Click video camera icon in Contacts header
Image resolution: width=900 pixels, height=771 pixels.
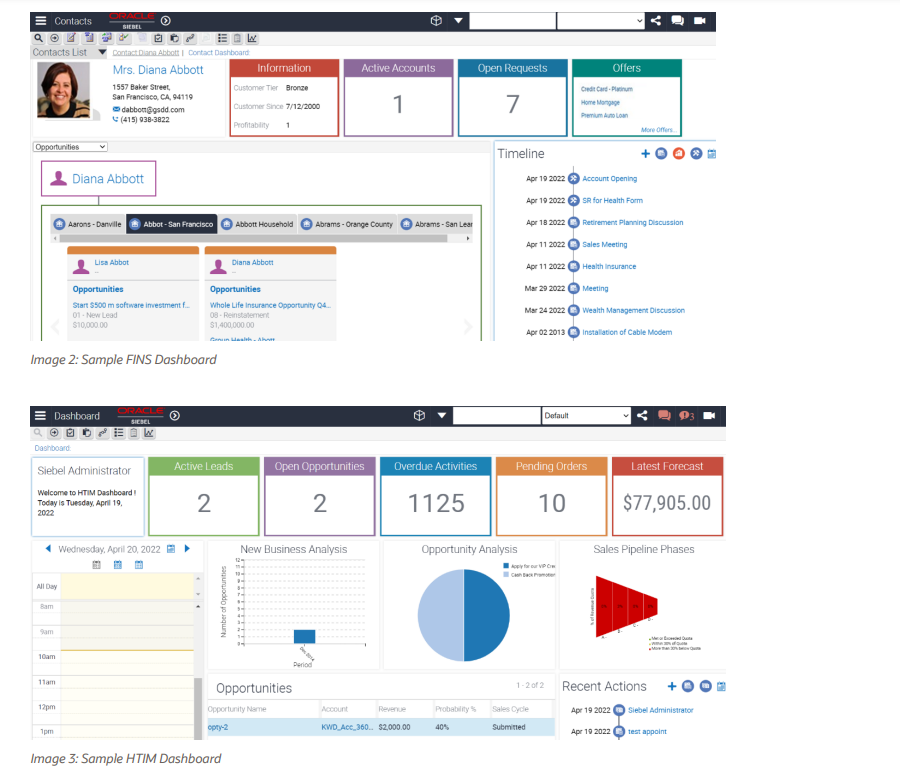pos(700,21)
